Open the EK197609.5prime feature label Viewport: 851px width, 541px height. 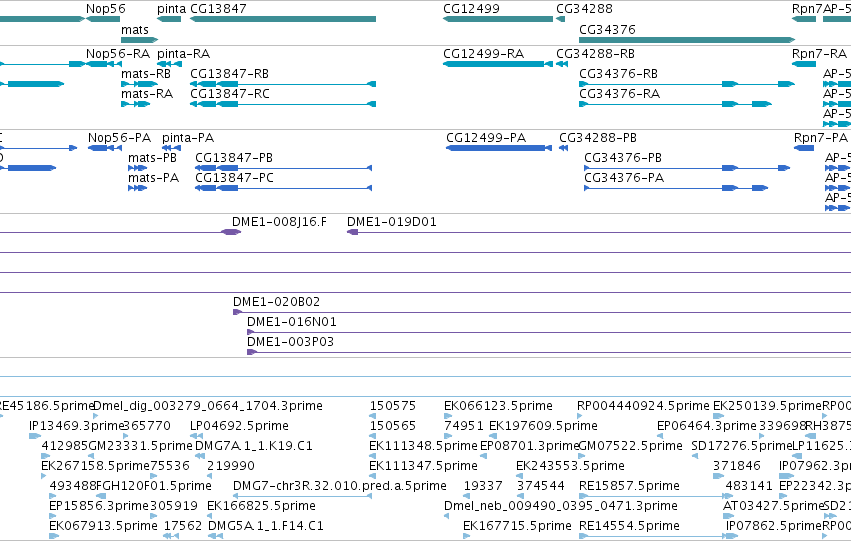point(543,426)
